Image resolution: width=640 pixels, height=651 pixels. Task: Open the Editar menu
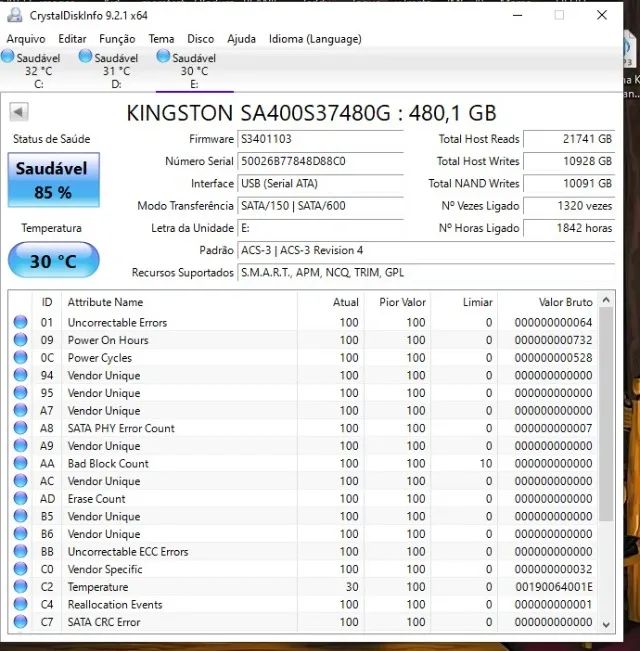[x=72, y=39]
